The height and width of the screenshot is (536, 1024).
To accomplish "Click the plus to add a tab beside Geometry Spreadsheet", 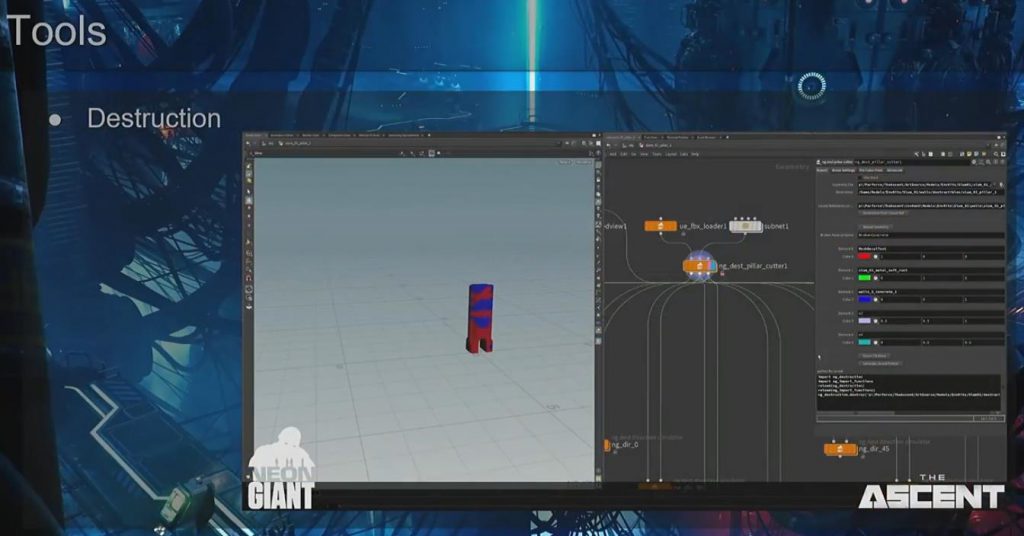I will click(429, 135).
